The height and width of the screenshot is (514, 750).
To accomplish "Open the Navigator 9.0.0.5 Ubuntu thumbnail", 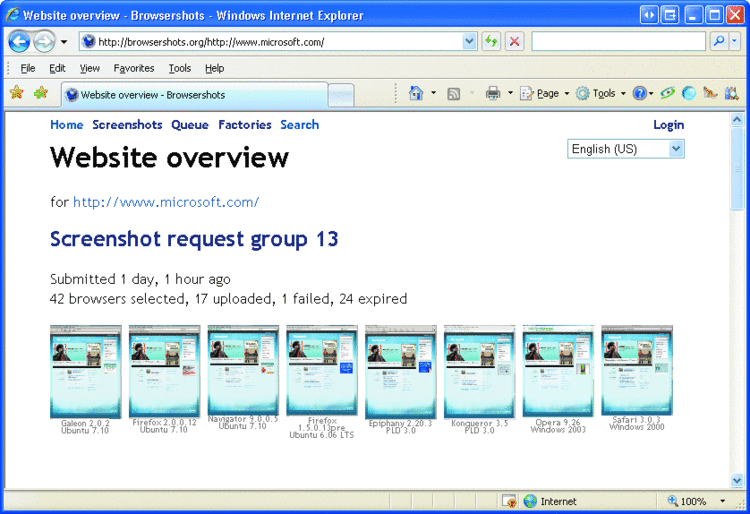I will (x=243, y=371).
